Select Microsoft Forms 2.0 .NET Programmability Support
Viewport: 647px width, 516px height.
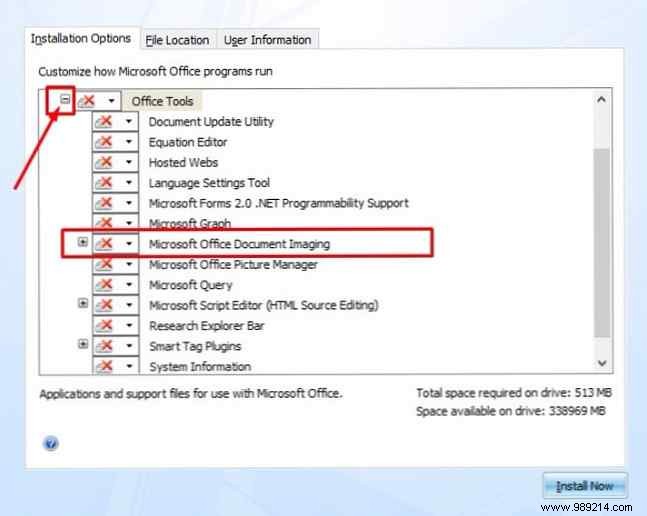pyautogui.click(x=279, y=203)
